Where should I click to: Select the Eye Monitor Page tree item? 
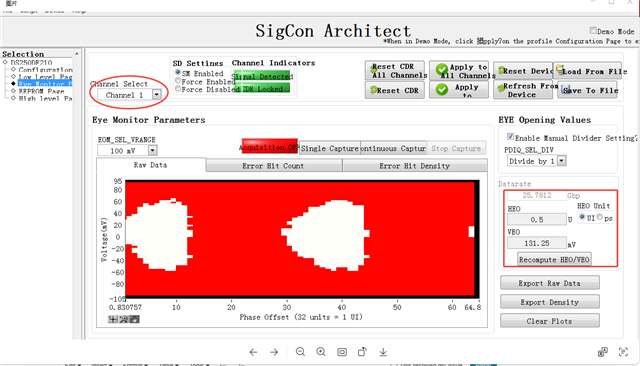click(45, 84)
